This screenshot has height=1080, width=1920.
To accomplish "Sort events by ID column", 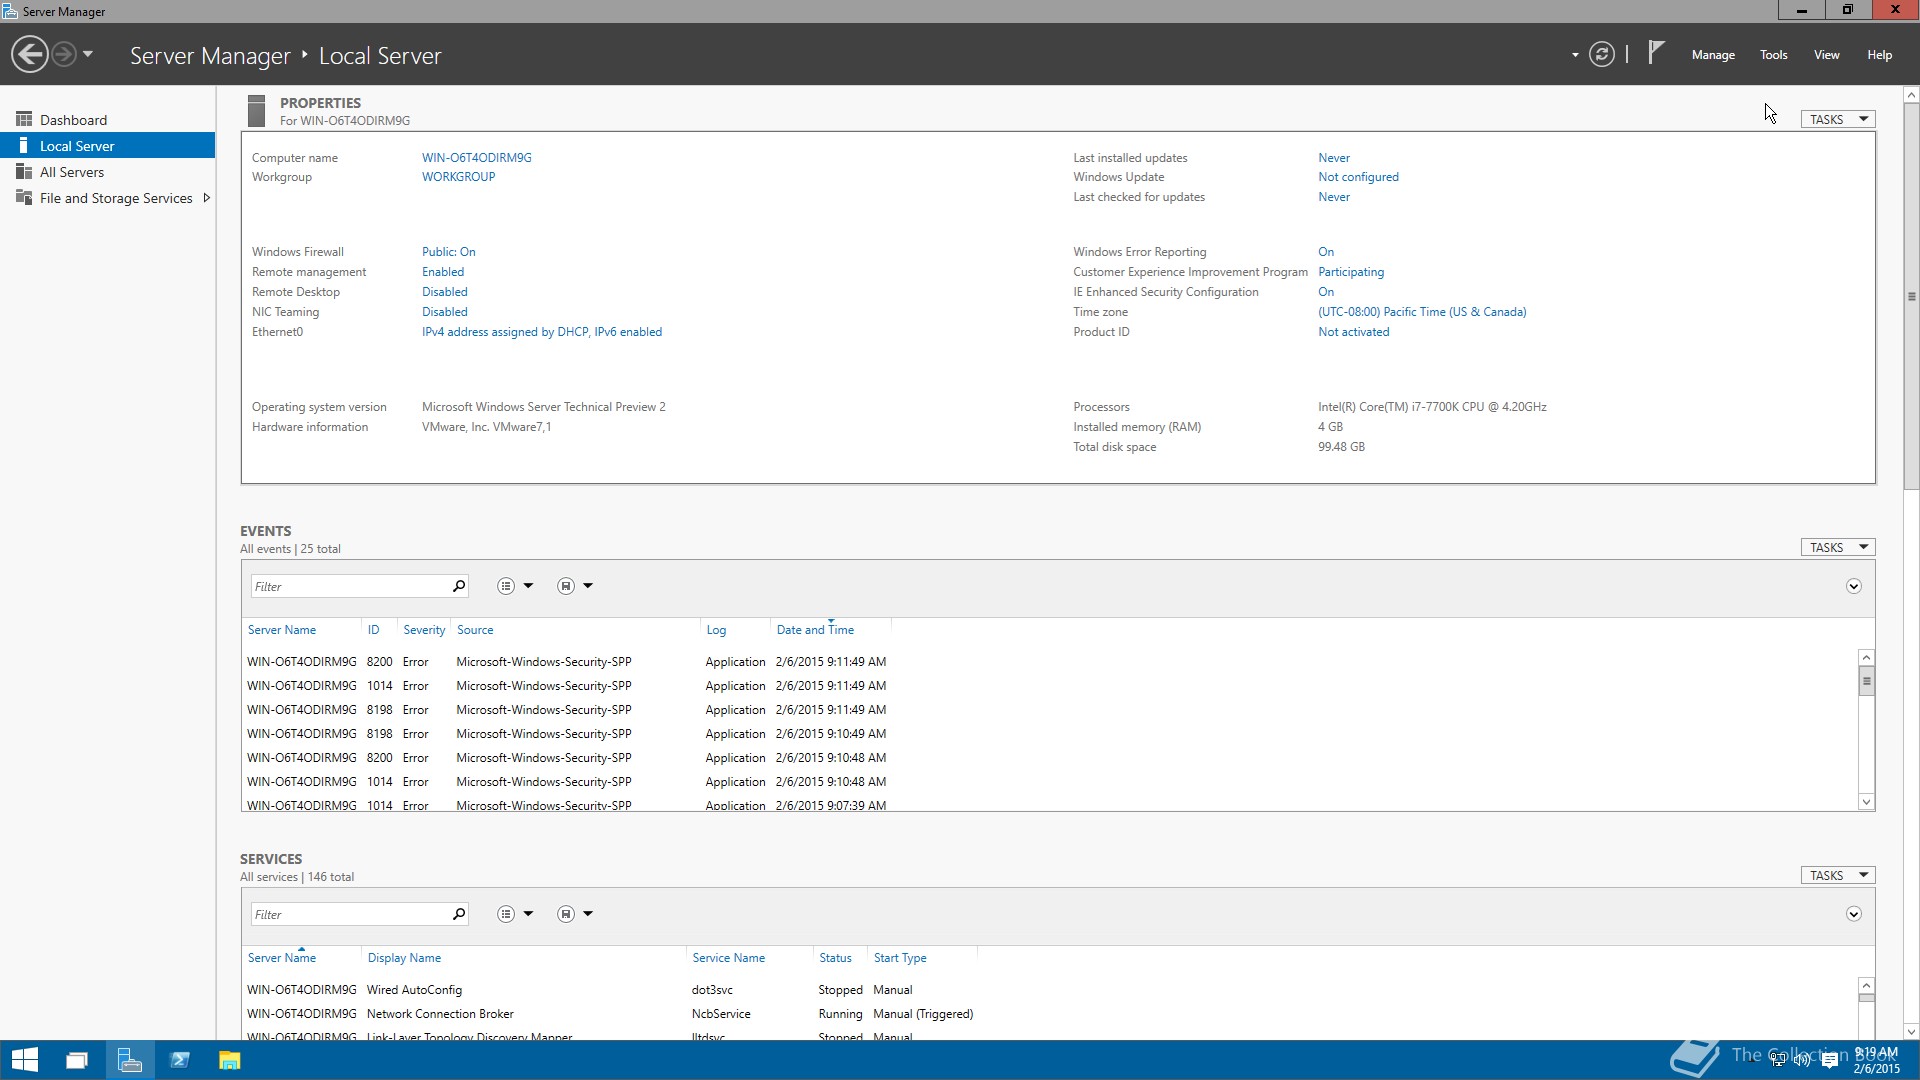I will pyautogui.click(x=373, y=630).
